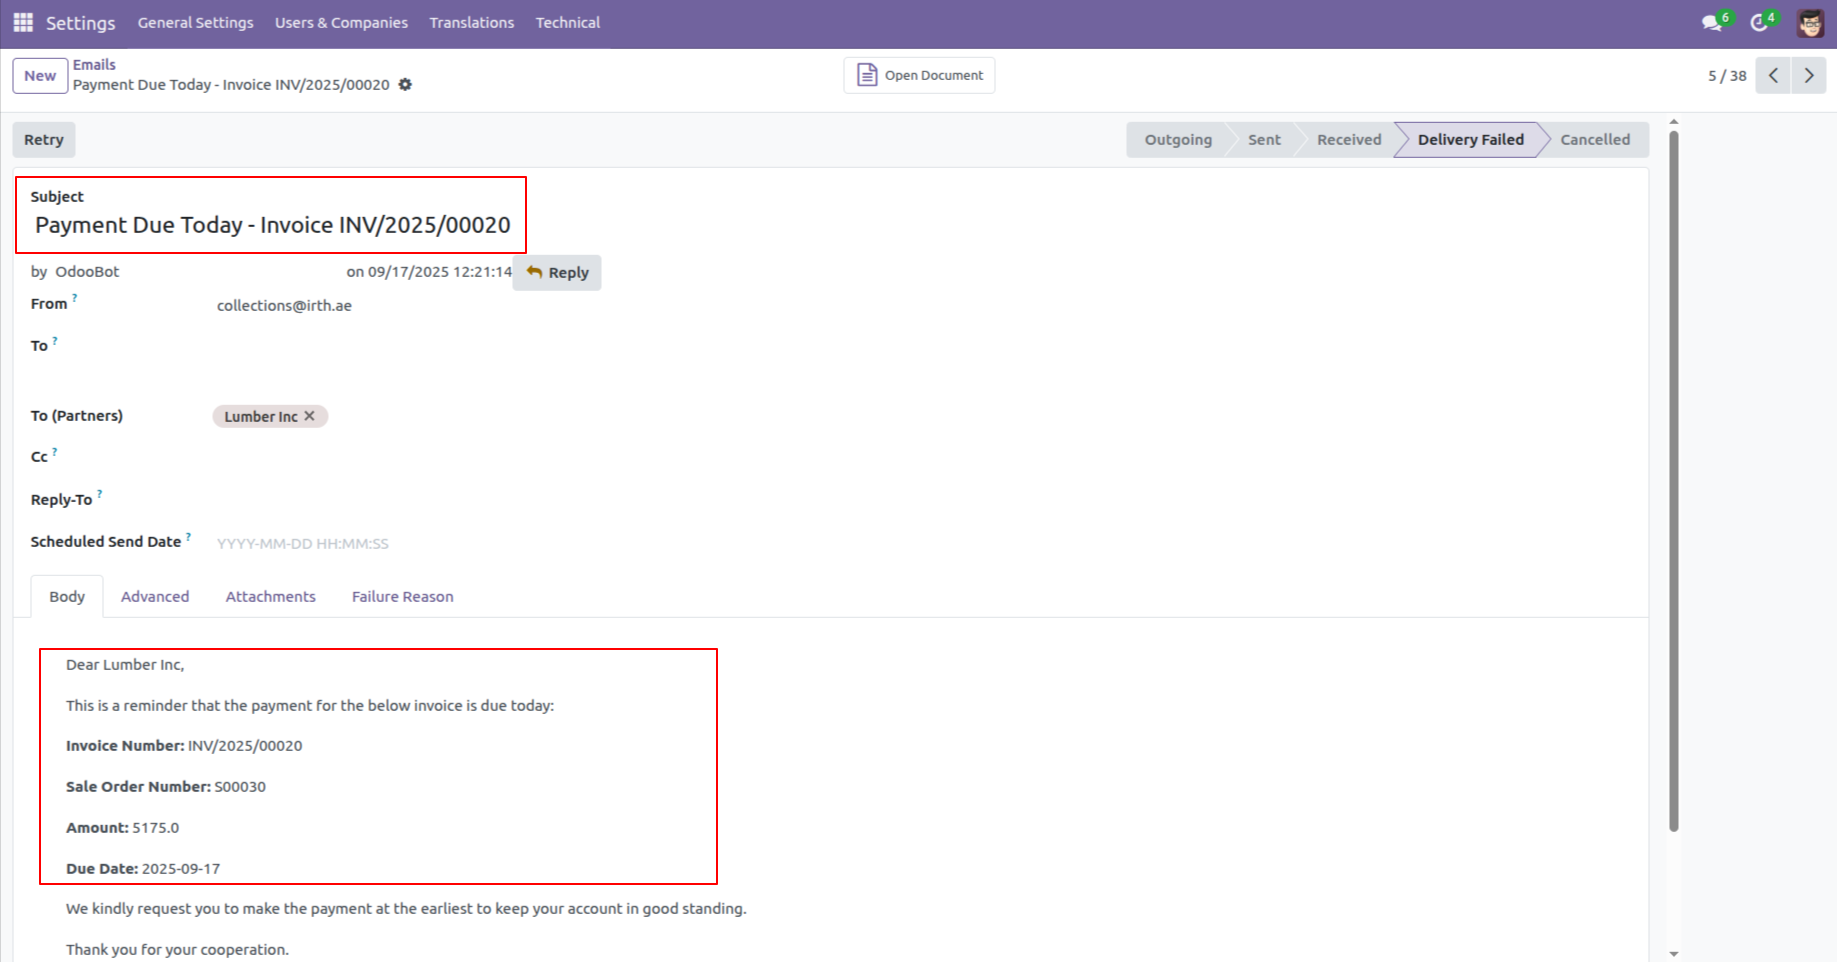
Task: Click the Sale Order Number S00030 line
Action: (166, 787)
